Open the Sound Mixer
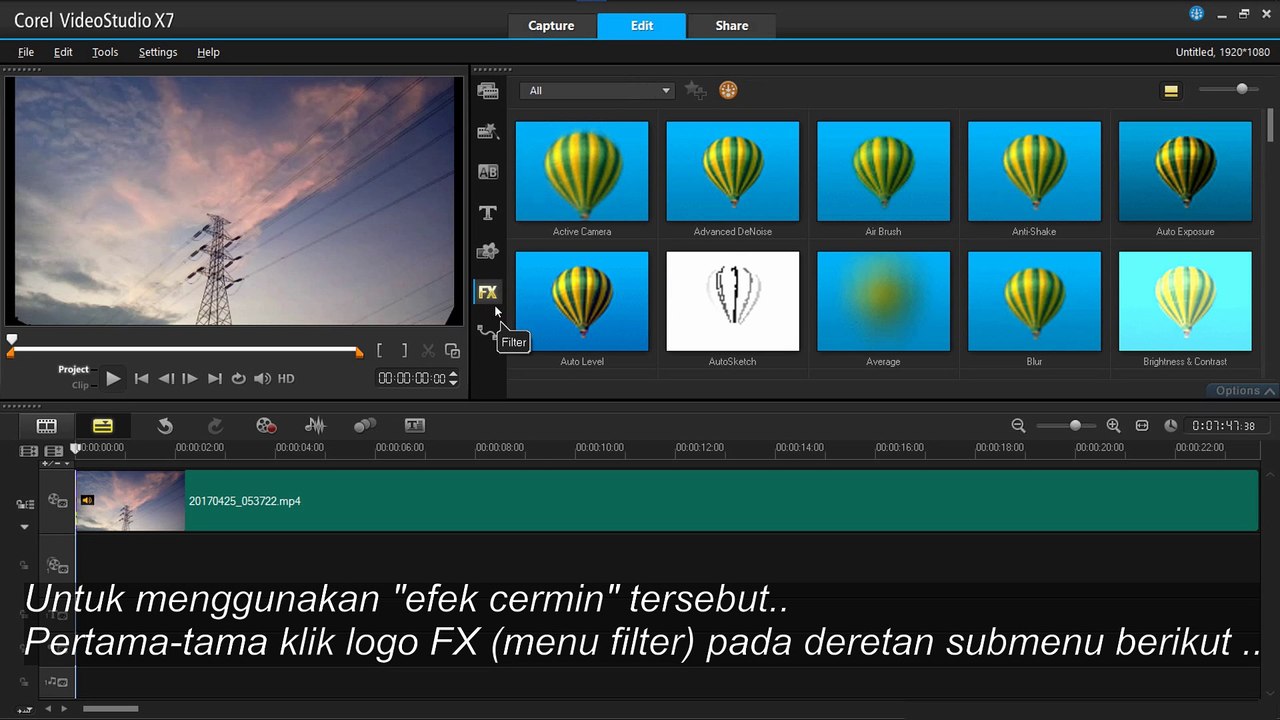 (x=316, y=425)
